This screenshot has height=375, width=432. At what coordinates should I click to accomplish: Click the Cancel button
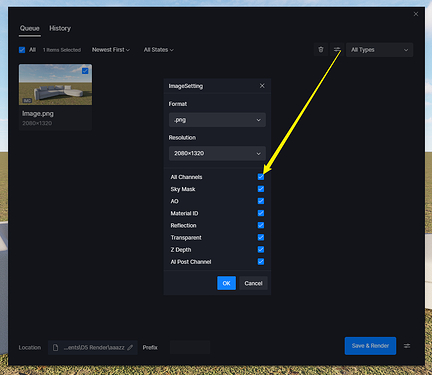[253, 283]
